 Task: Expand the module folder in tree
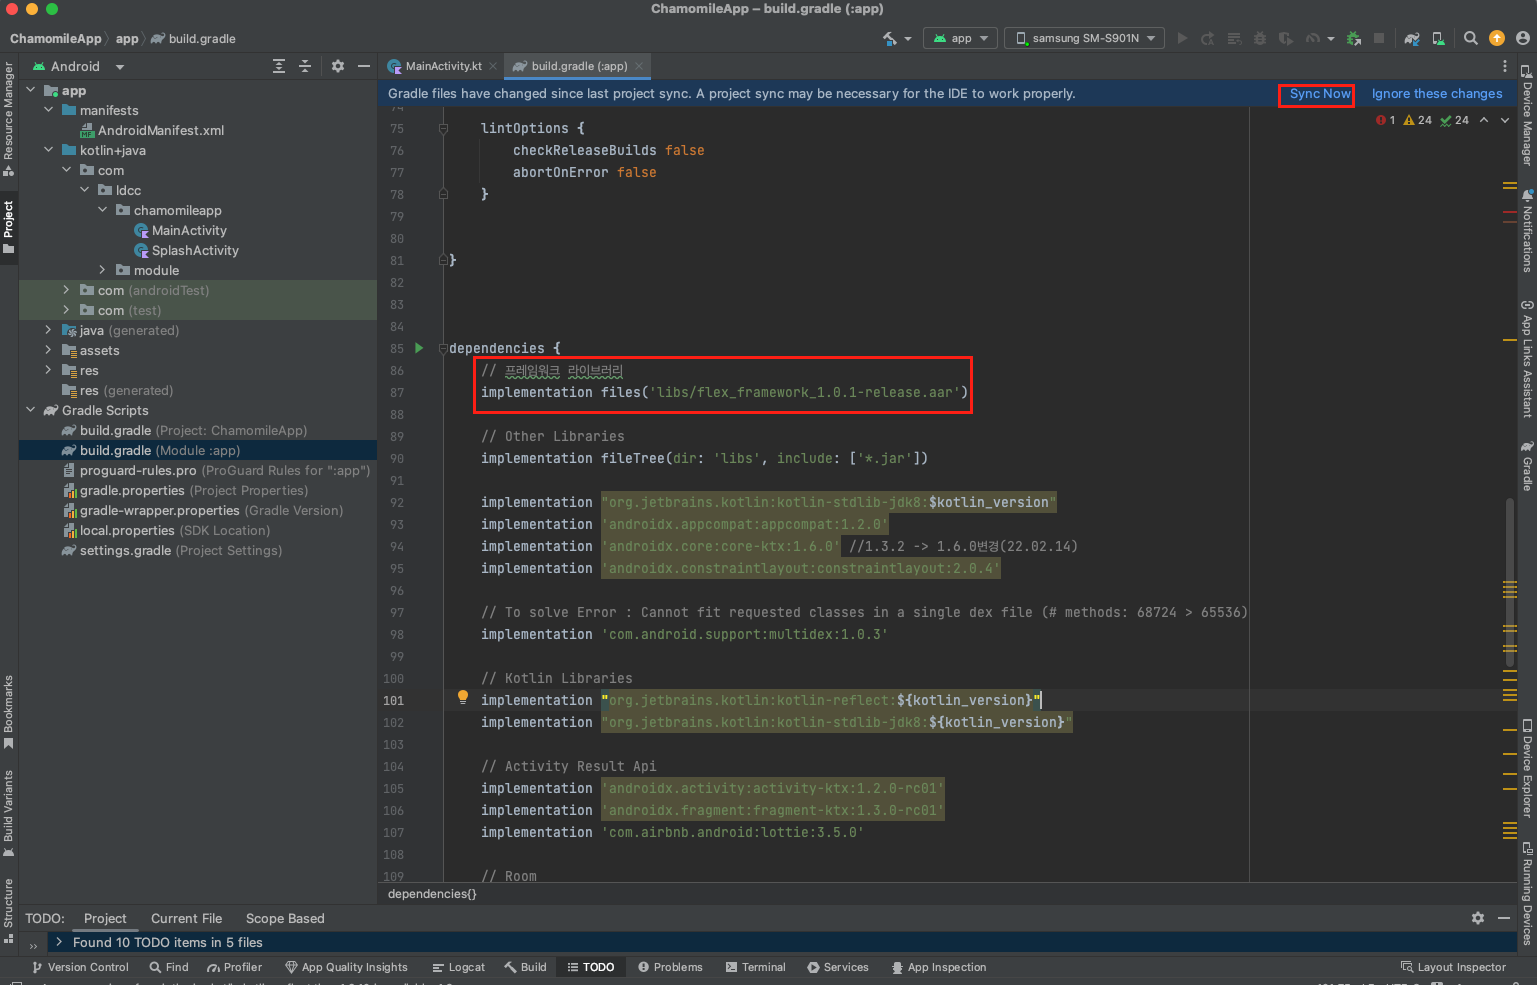coord(102,270)
